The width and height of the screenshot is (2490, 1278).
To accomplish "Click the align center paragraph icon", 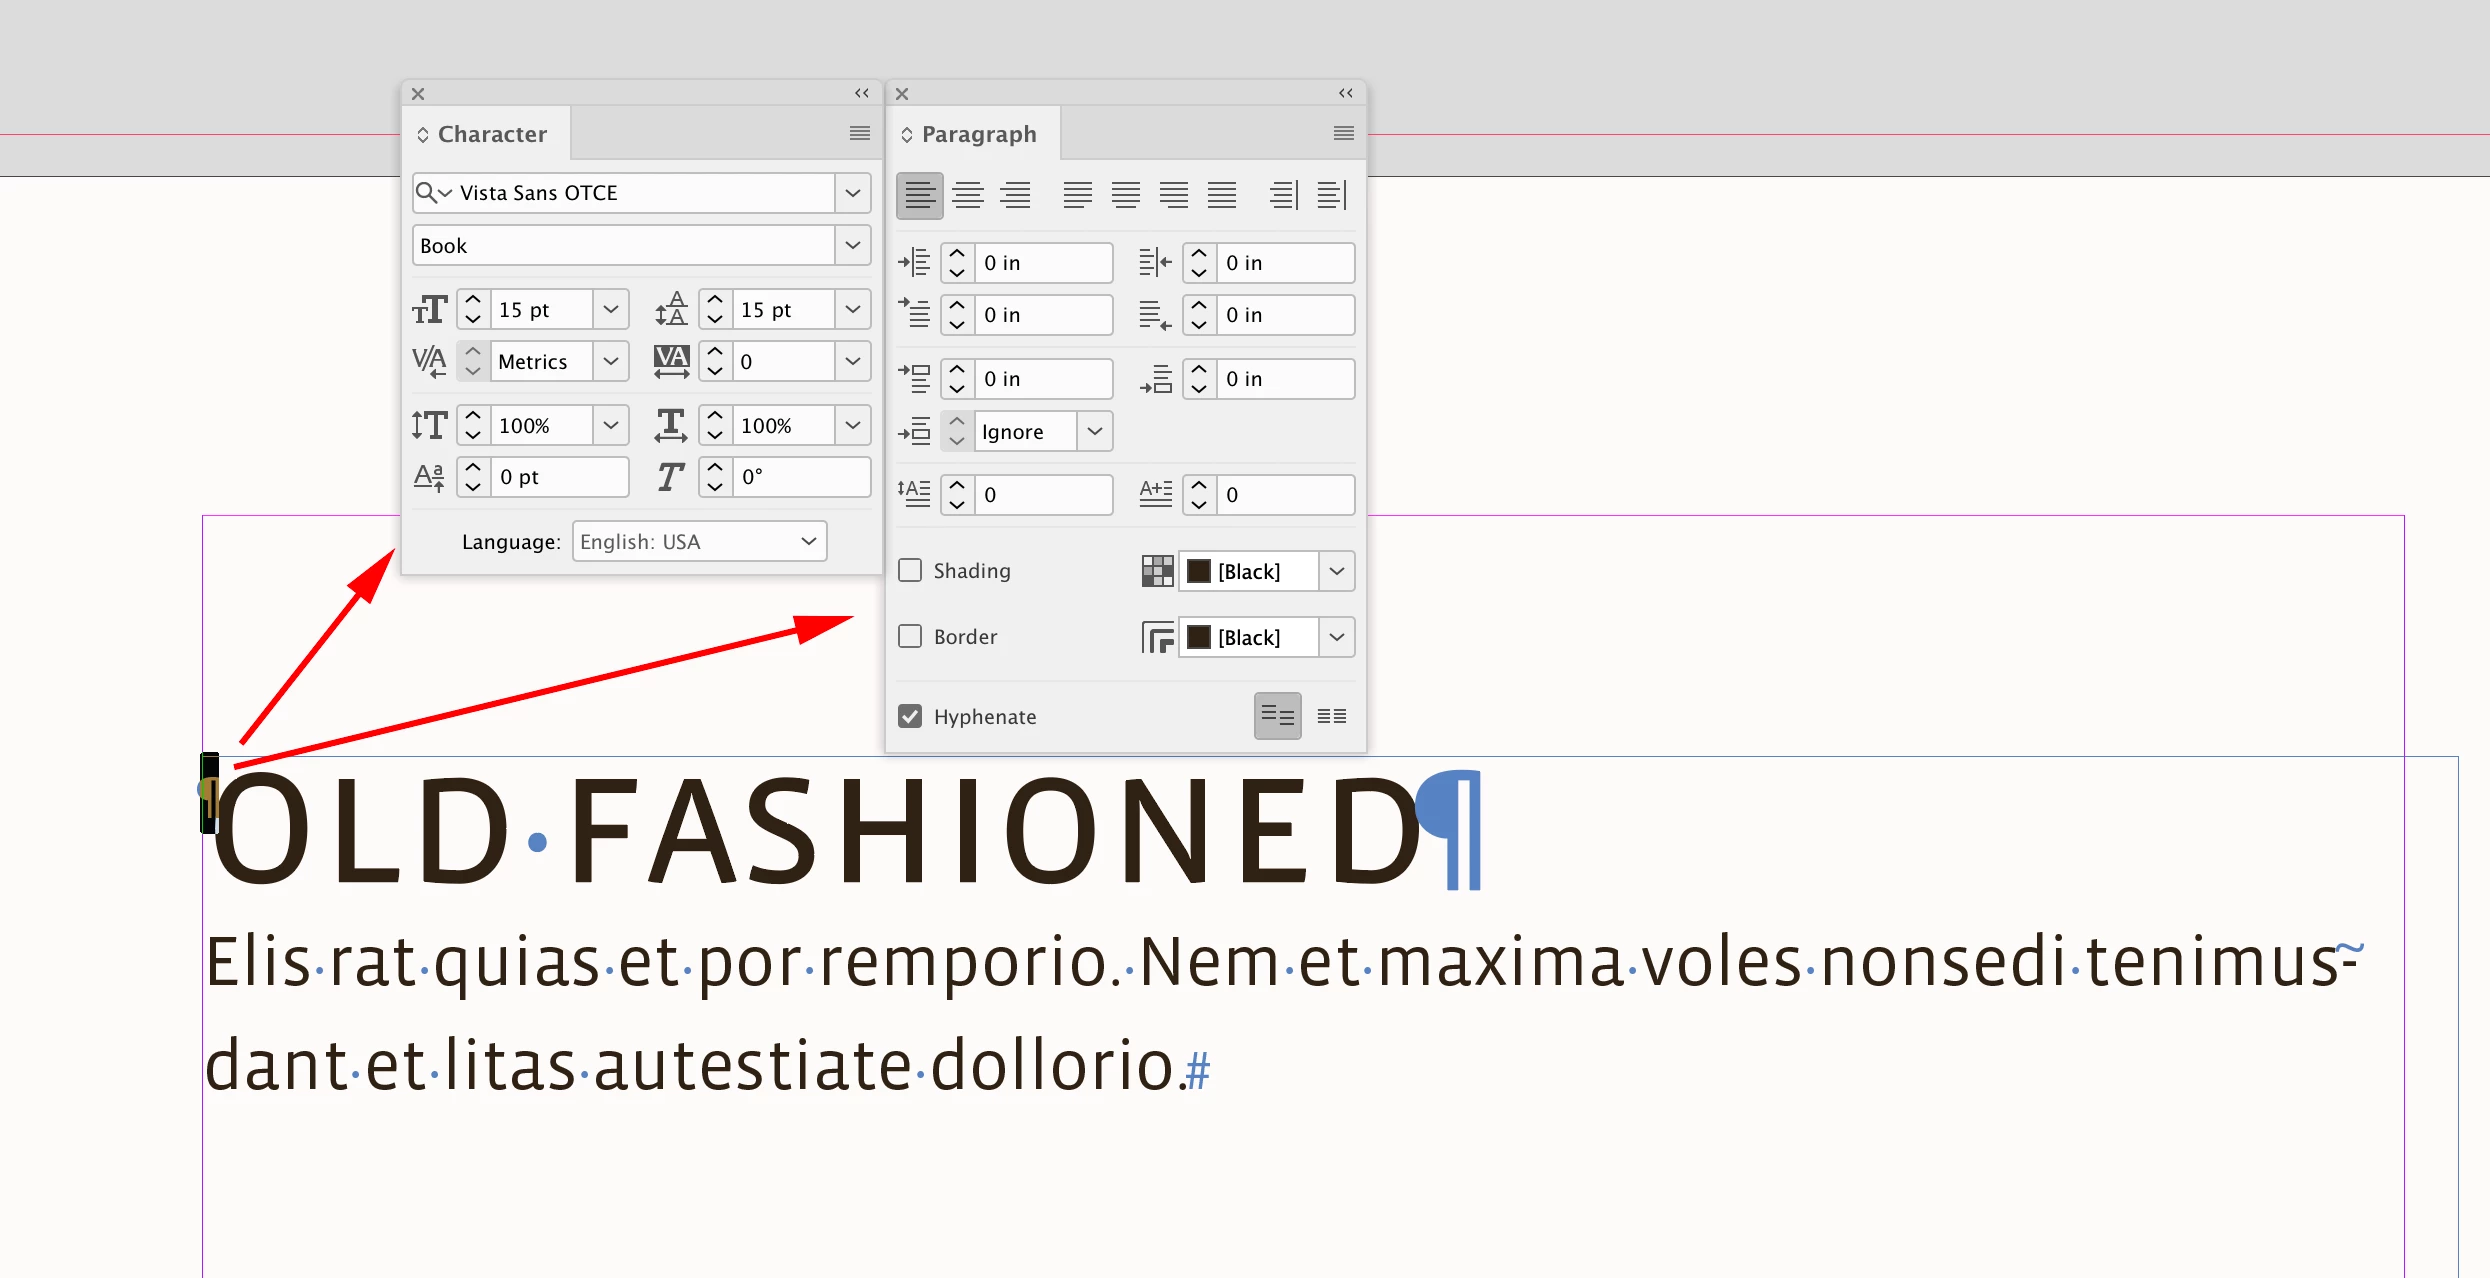I will (967, 195).
